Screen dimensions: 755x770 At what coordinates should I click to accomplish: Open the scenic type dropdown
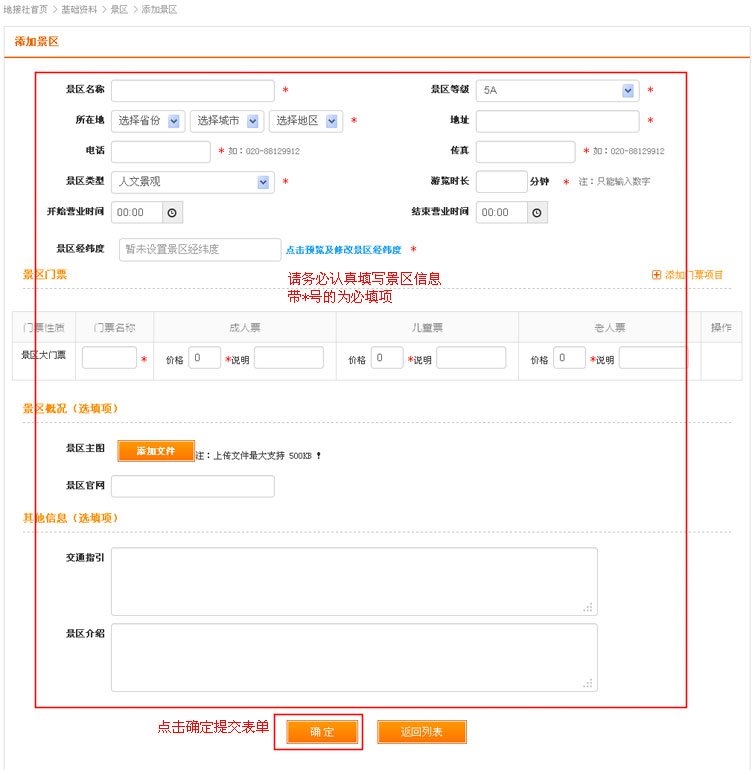point(263,182)
